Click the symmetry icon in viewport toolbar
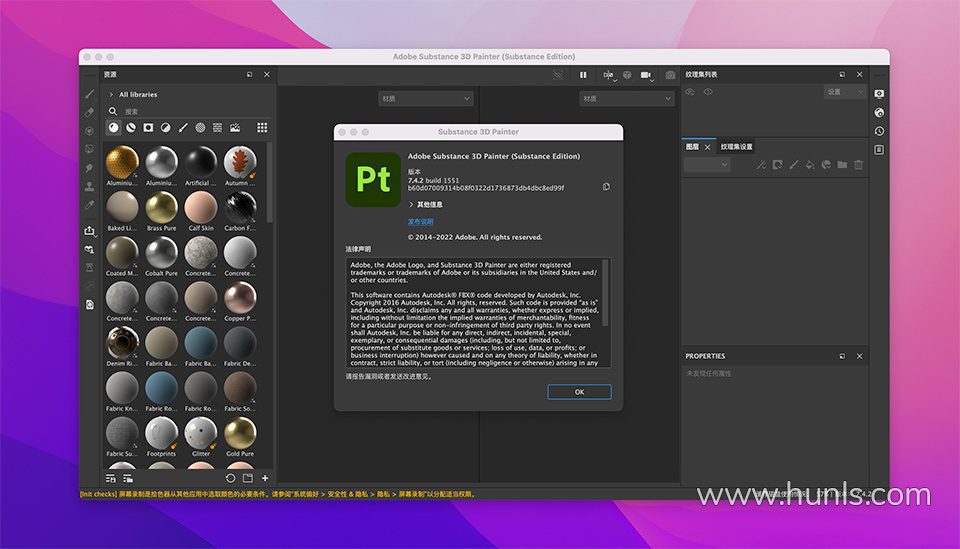 coord(609,75)
